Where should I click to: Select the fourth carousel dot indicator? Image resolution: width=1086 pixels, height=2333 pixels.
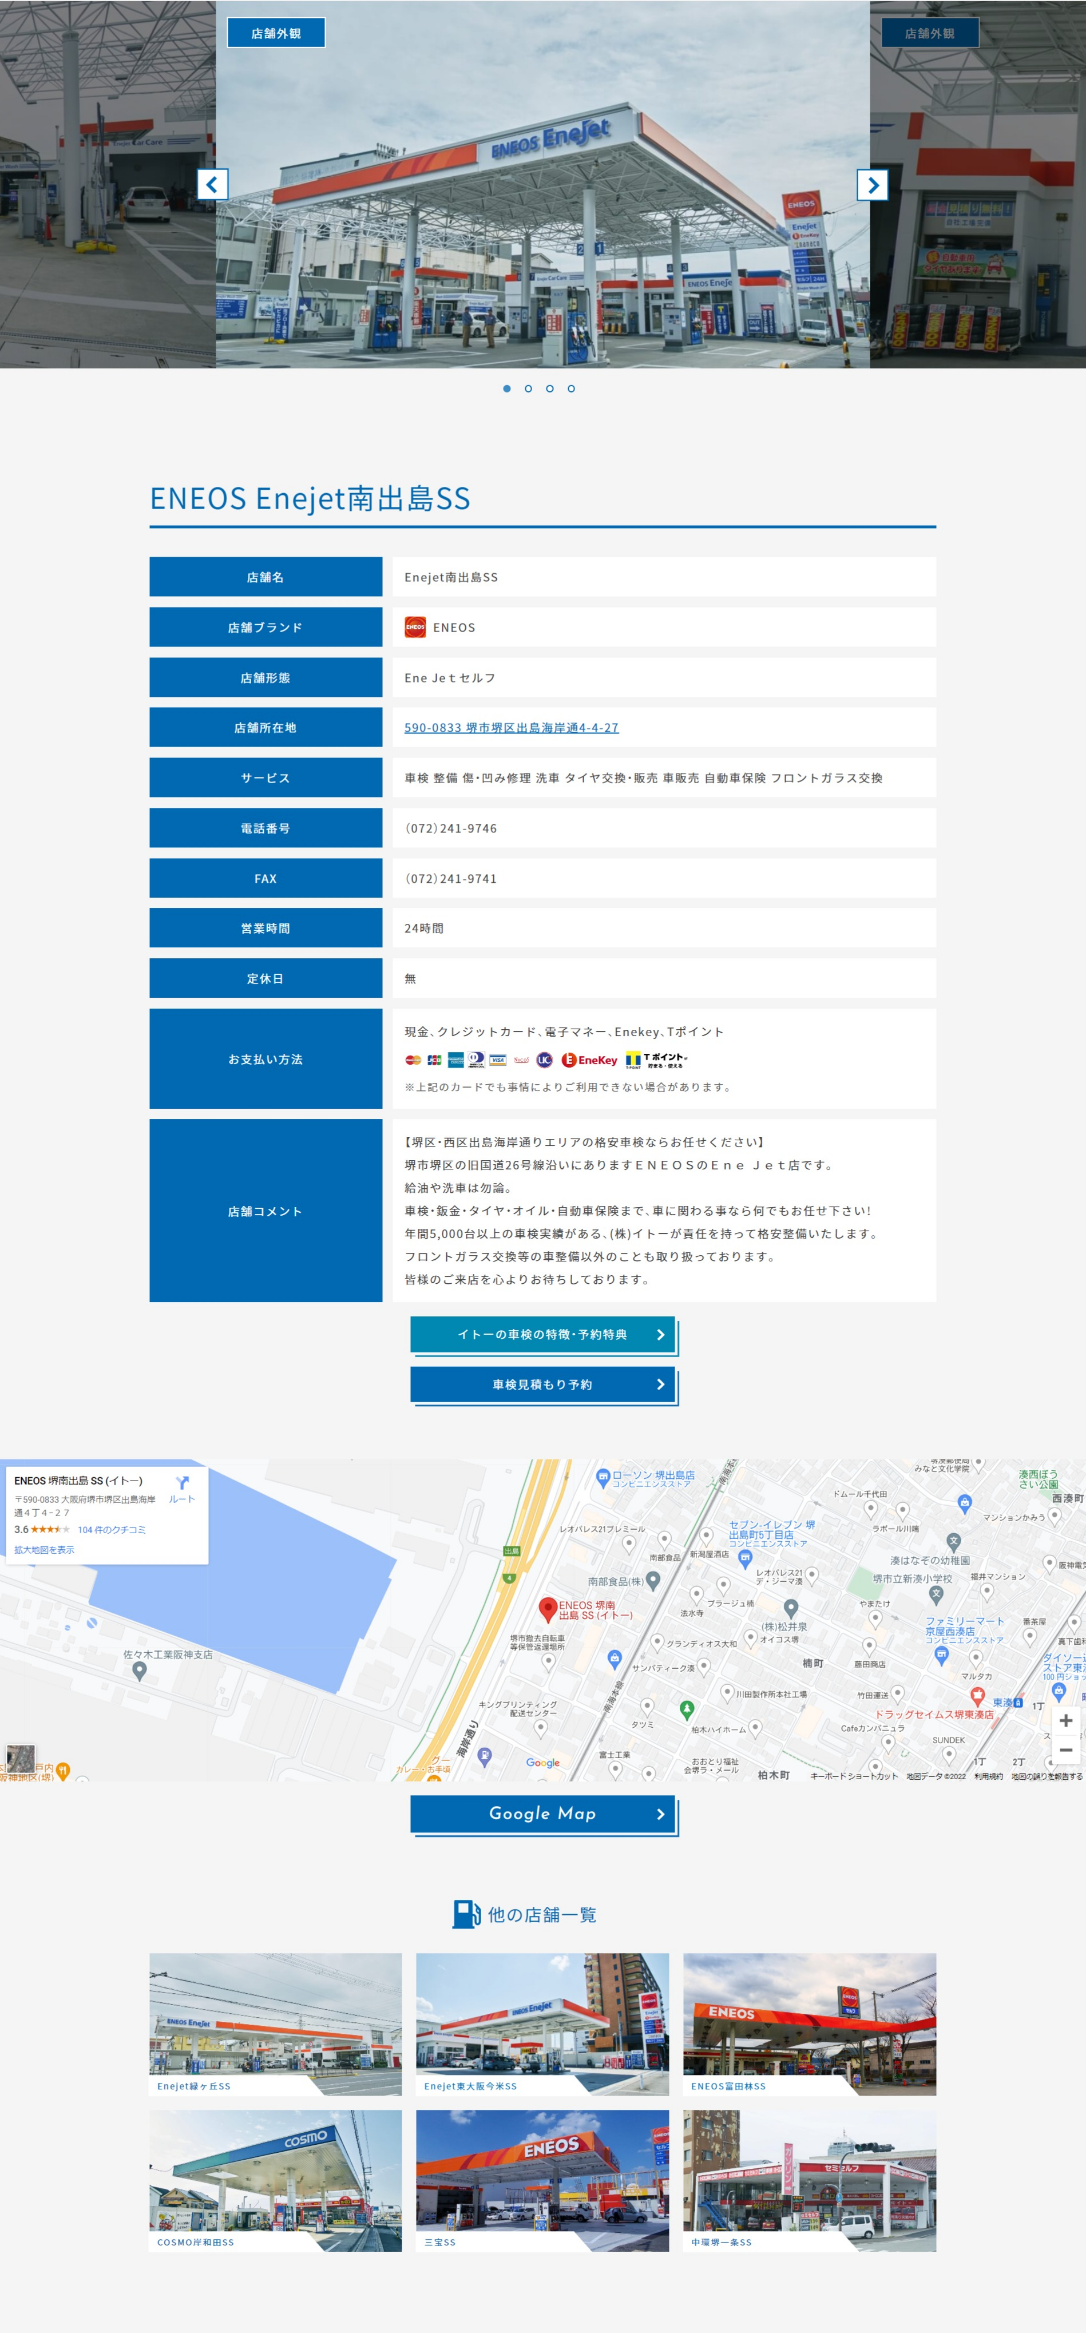571,388
